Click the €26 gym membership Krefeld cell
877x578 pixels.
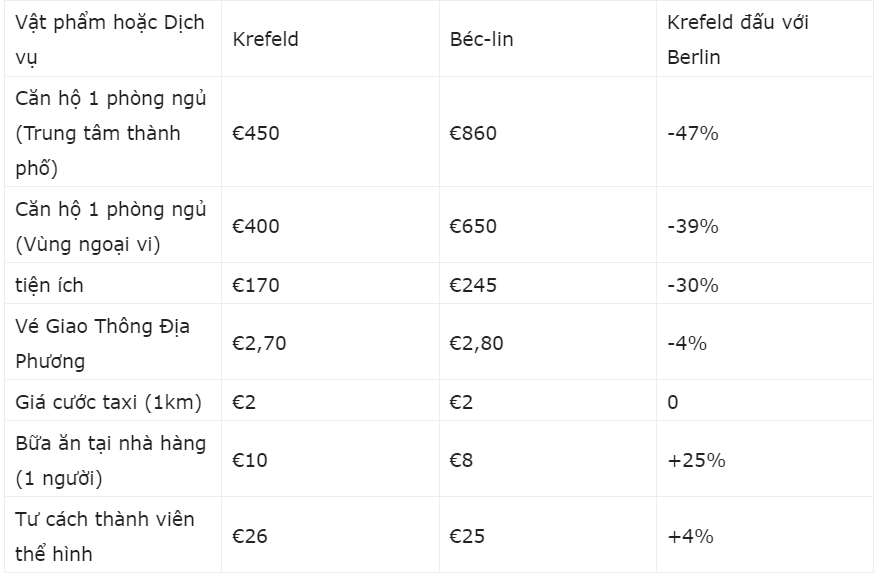coord(249,536)
